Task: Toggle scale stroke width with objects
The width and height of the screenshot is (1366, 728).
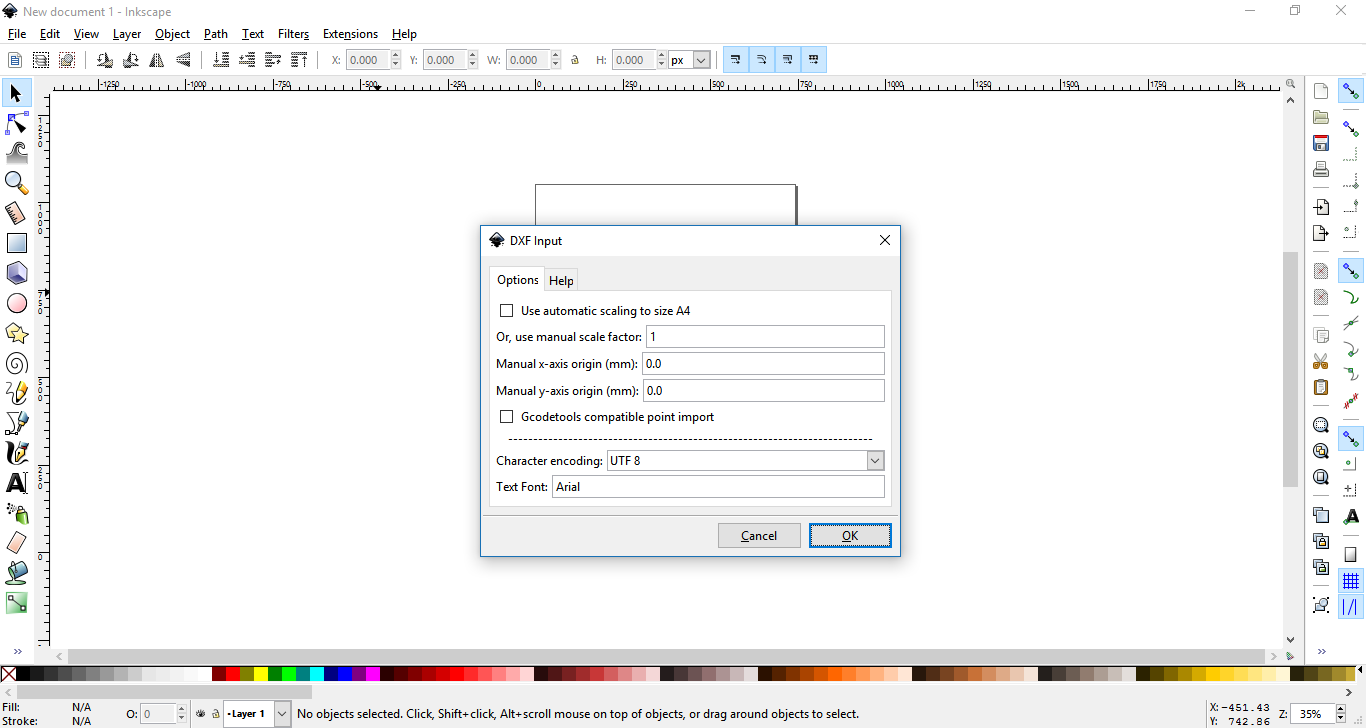Action: [x=736, y=60]
